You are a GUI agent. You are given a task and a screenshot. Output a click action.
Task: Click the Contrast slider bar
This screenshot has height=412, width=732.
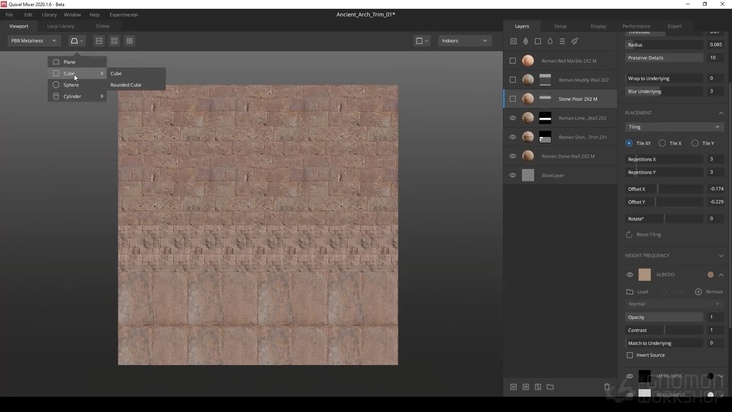664,330
